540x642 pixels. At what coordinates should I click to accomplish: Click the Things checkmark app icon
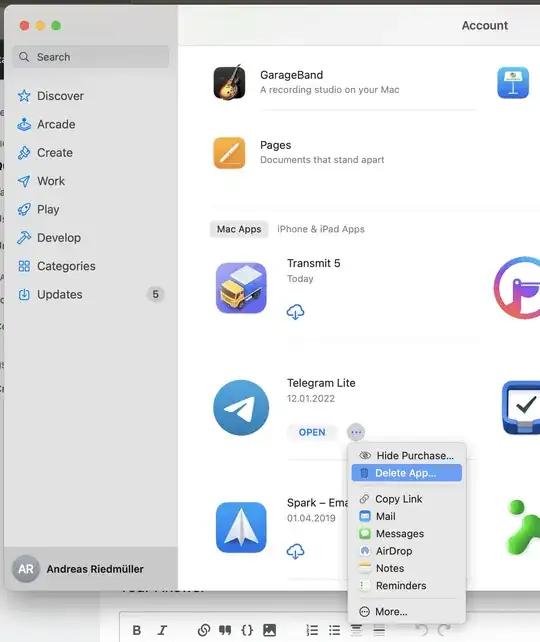521,408
